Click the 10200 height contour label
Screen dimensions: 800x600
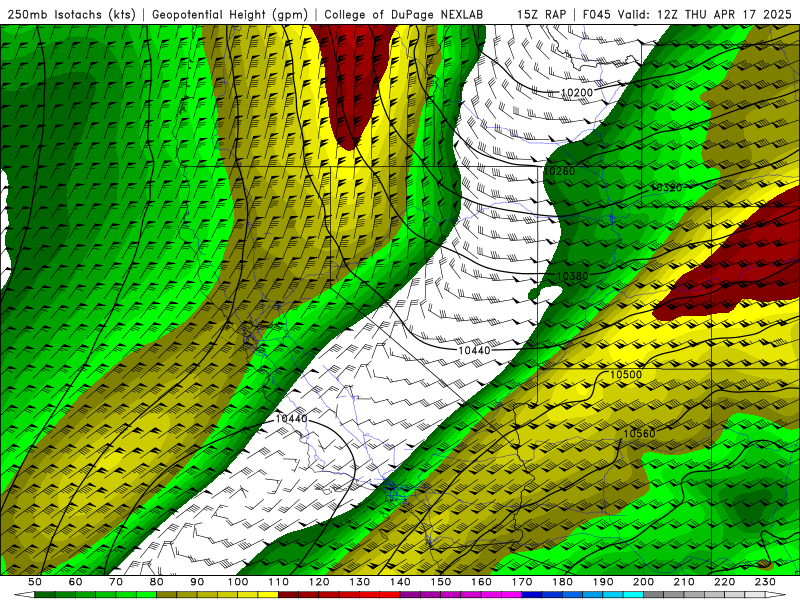(x=577, y=93)
